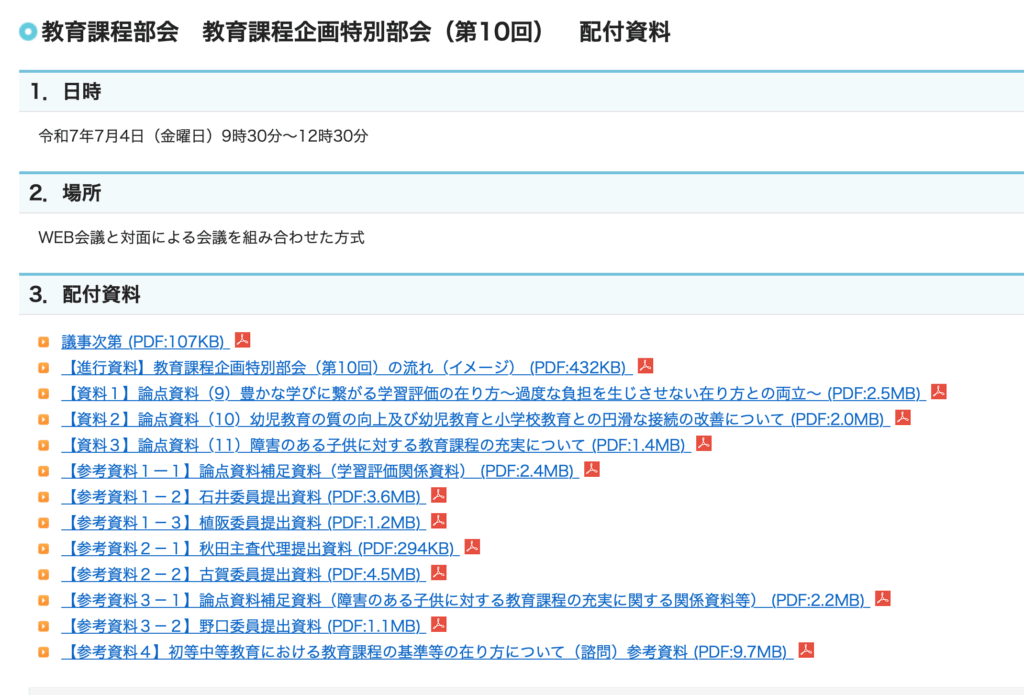Click PDF icon after 参考資料3-1 link
Screen dimensions: 1024x695
(x=883, y=599)
